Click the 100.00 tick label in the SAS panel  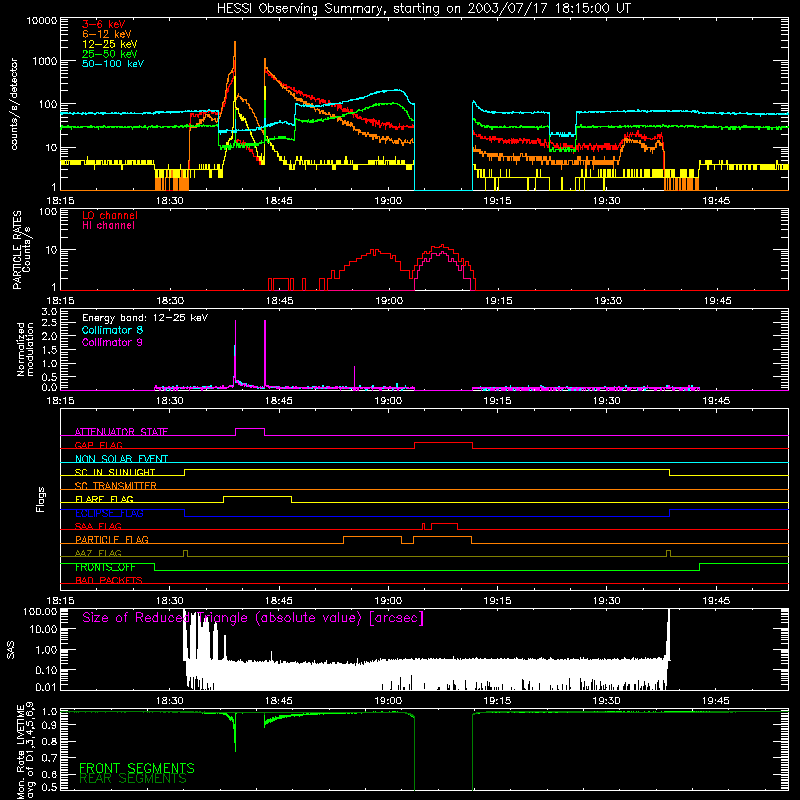pyautogui.click(x=40, y=612)
